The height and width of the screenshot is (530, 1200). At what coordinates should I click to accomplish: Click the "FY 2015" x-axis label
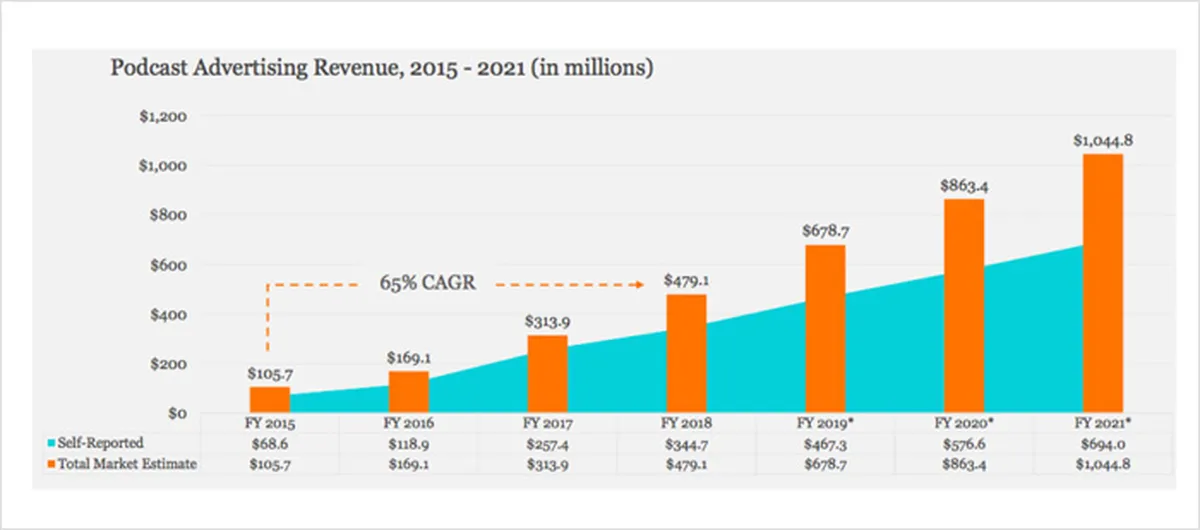tap(270, 423)
